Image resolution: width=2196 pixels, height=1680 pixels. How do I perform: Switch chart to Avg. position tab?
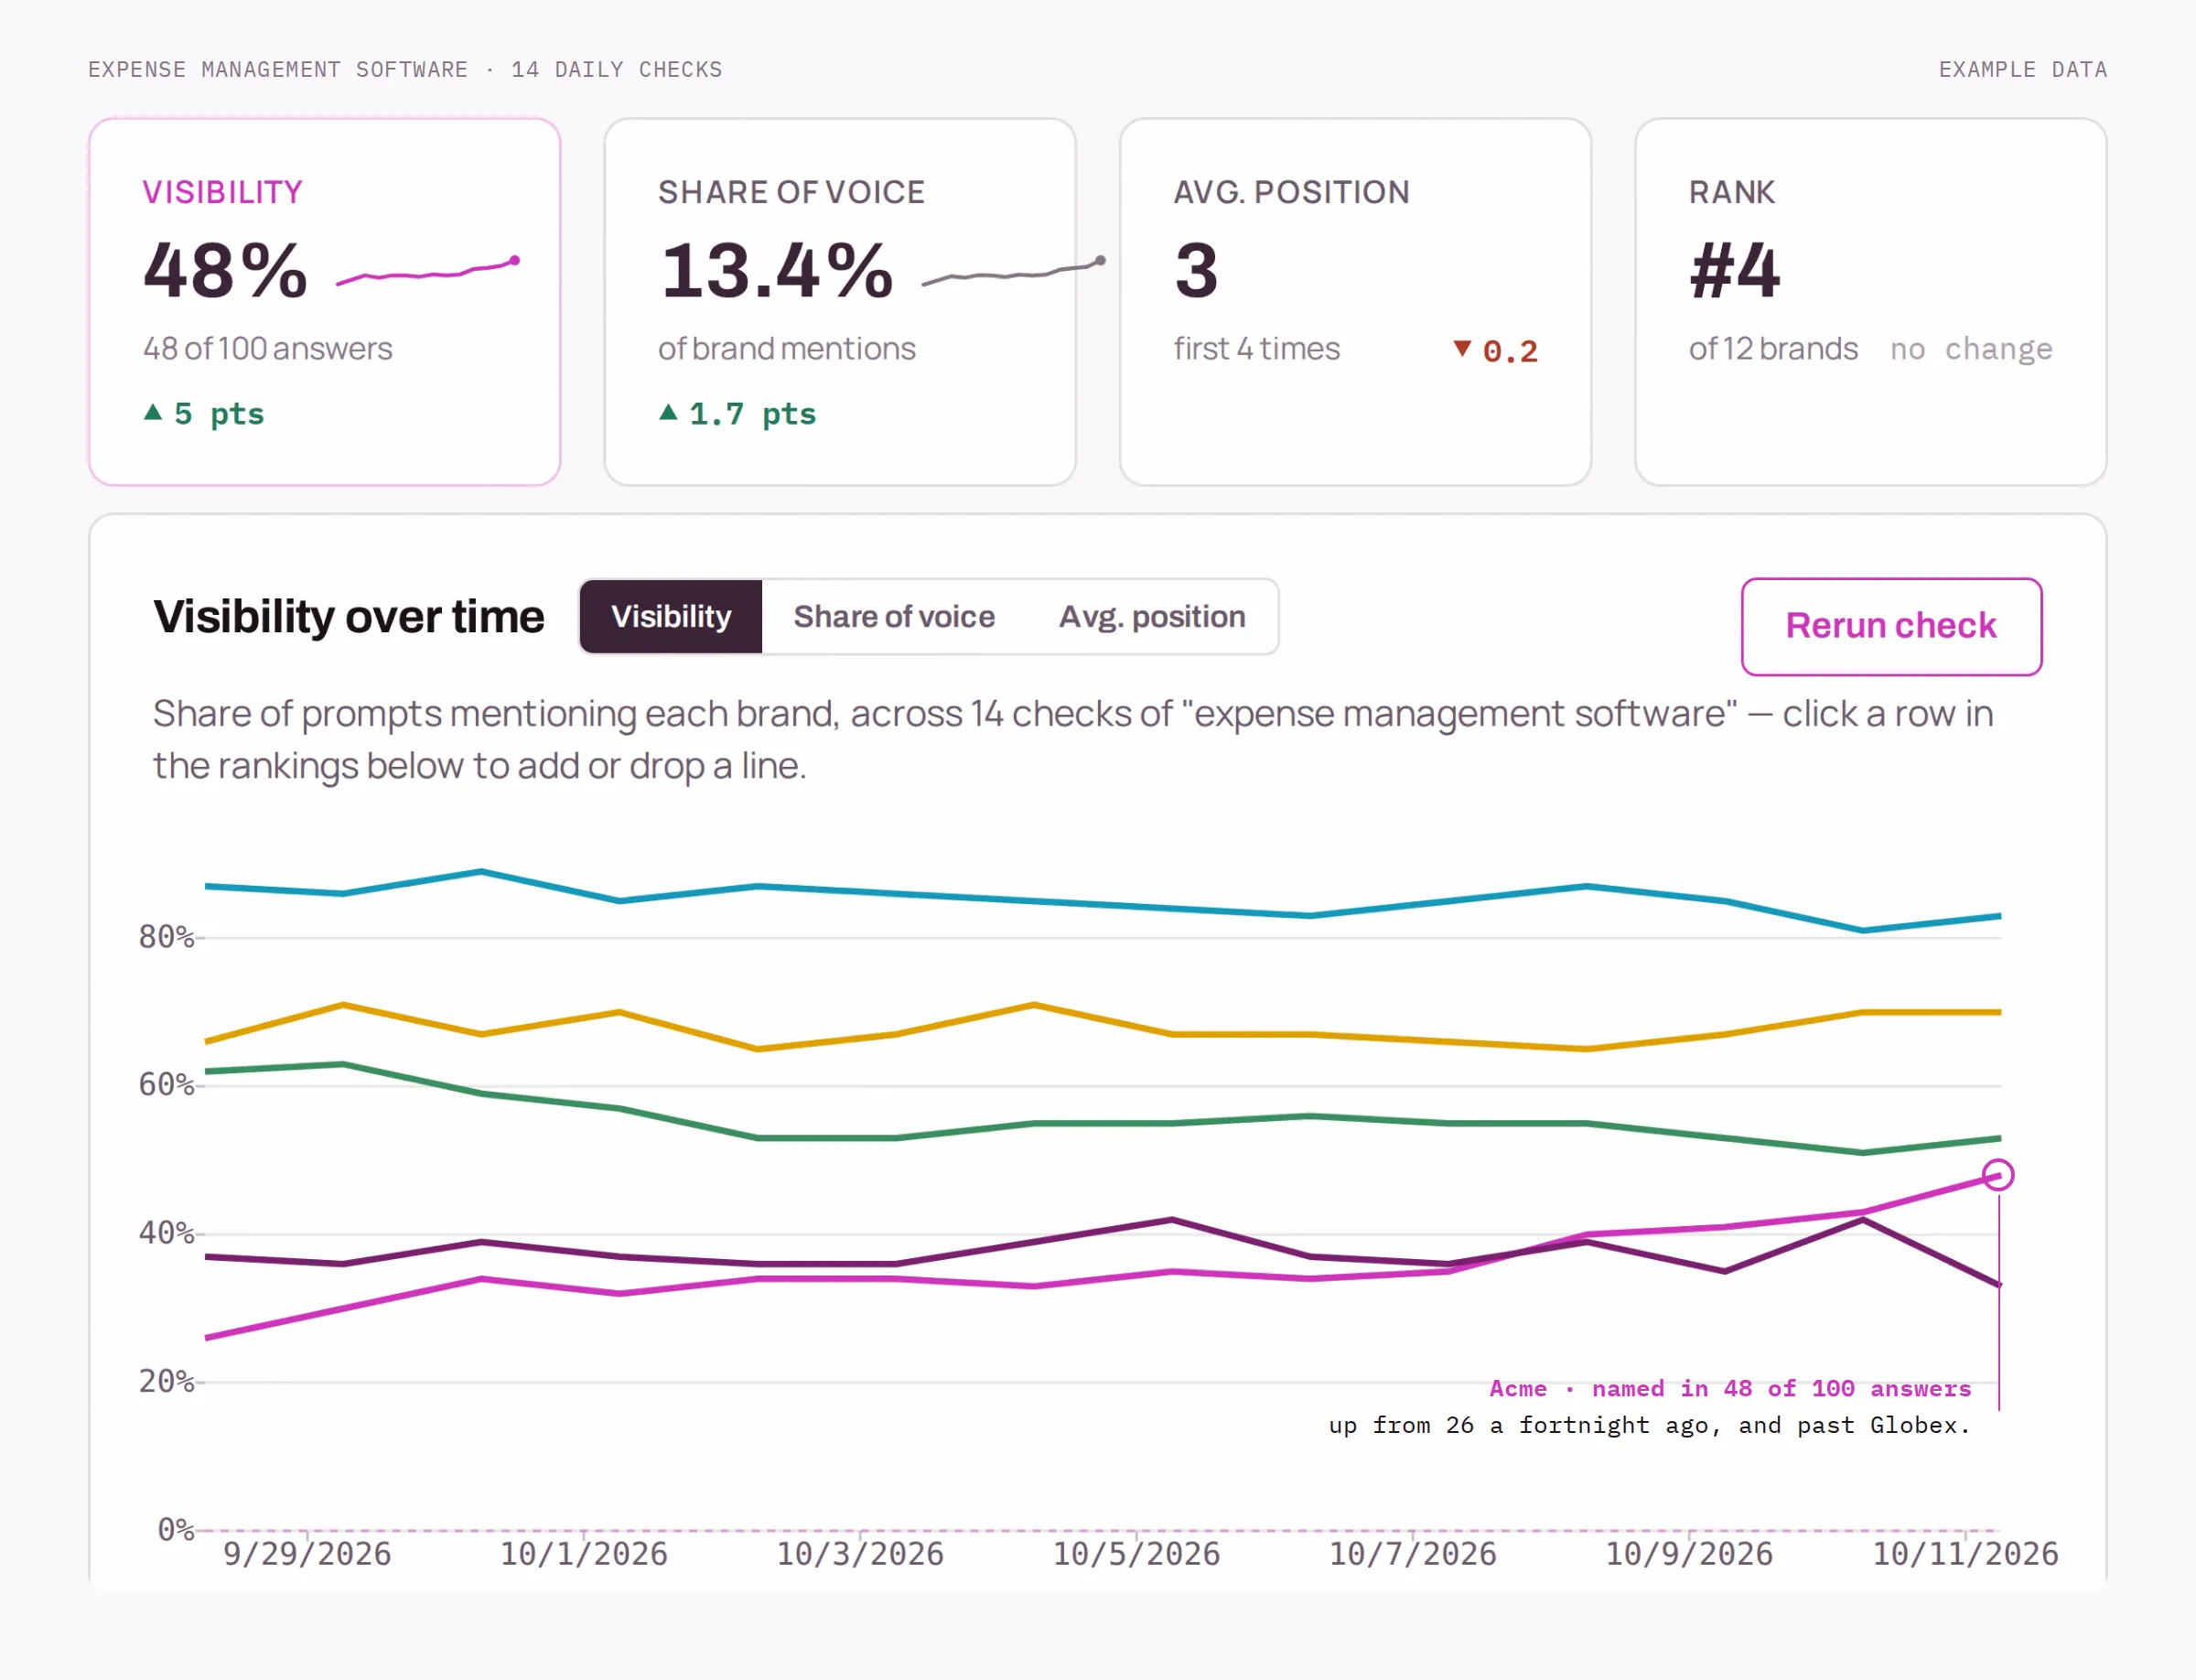click(1152, 617)
